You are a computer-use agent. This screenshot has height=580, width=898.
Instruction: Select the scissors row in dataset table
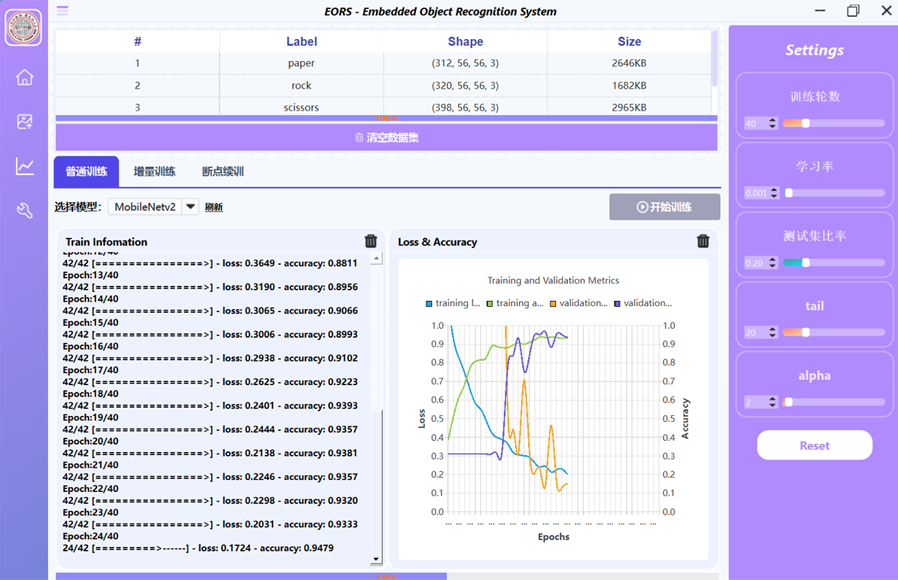pos(301,107)
